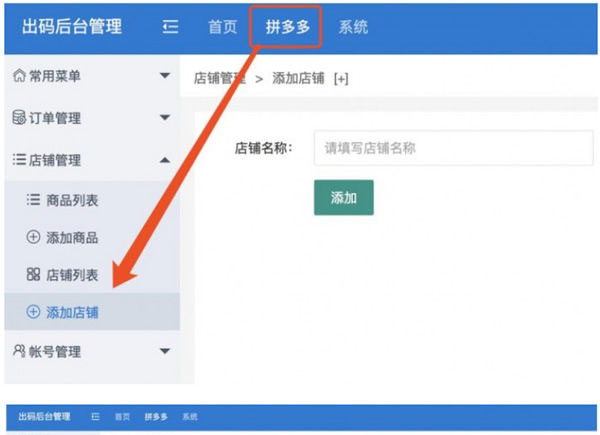Image resolution: width=600 pixels, height=435 pixels.
Task: Open 首页 in the lower header bar
Action: (x=122, y=417)
